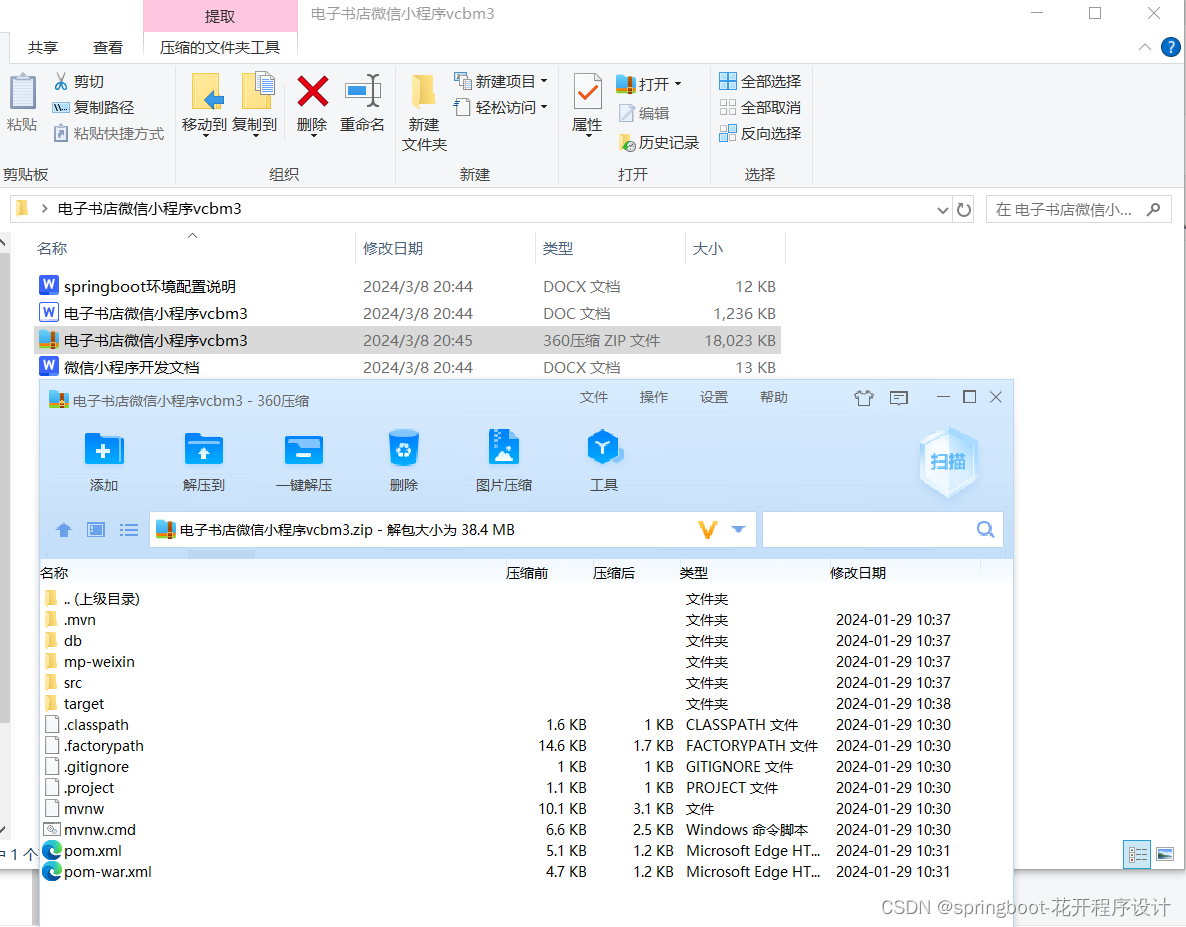Image resolution: width=1186 pixels, height=927 pixels.
Task: Click 反向选择 to invert selection
Action: coord(761,133)
